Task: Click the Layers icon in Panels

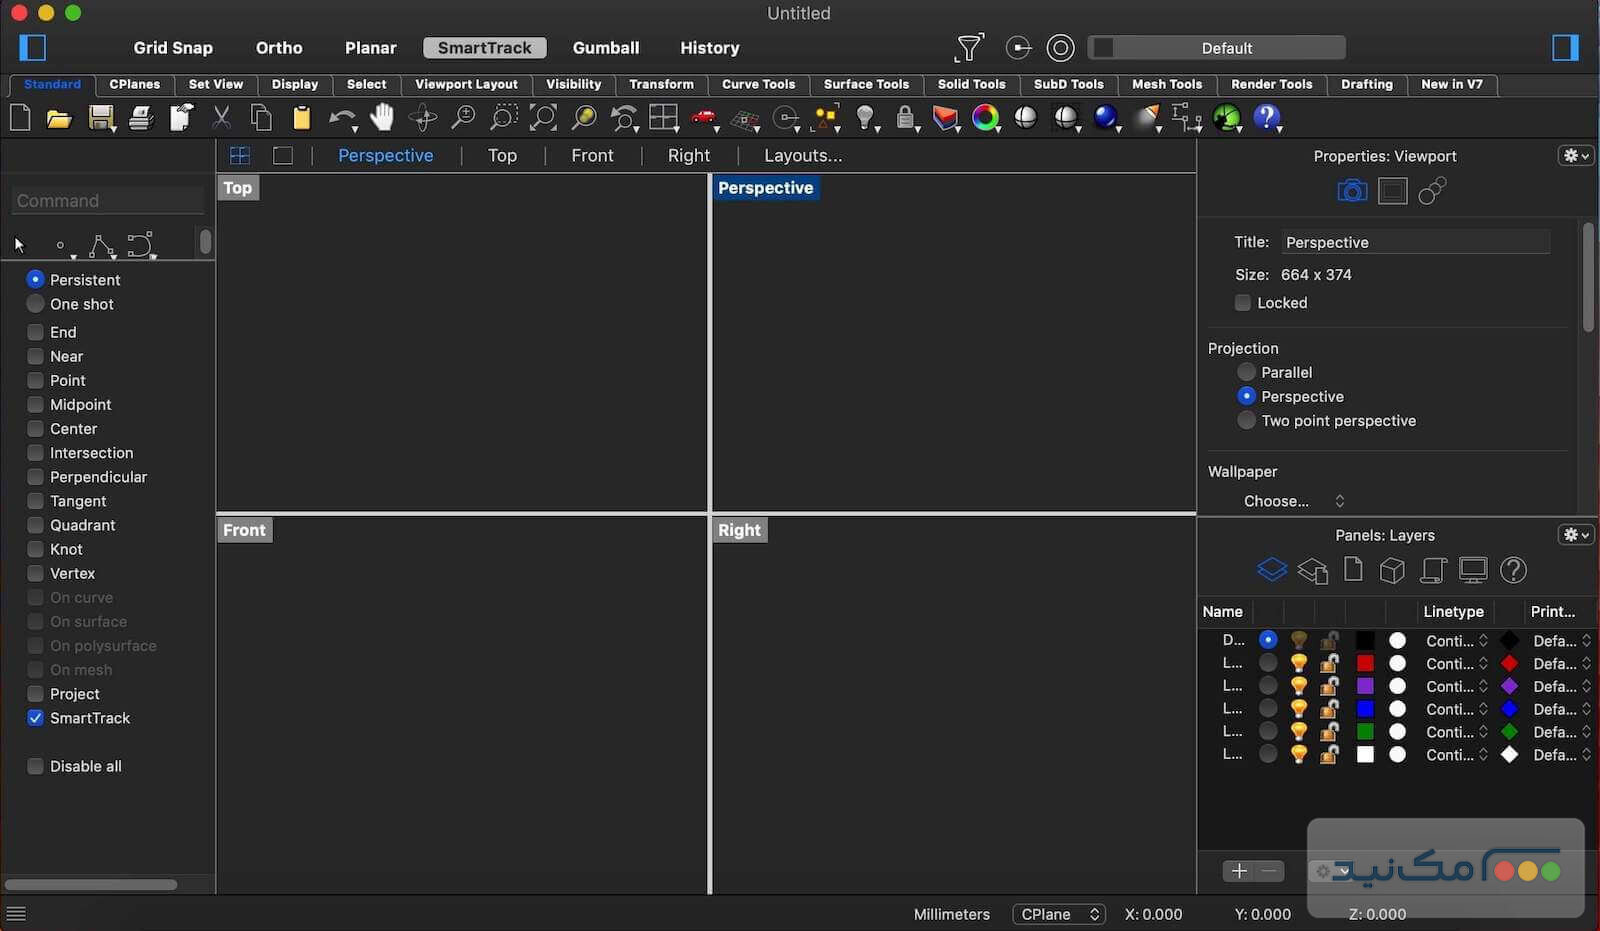Action: point(1271,570)
